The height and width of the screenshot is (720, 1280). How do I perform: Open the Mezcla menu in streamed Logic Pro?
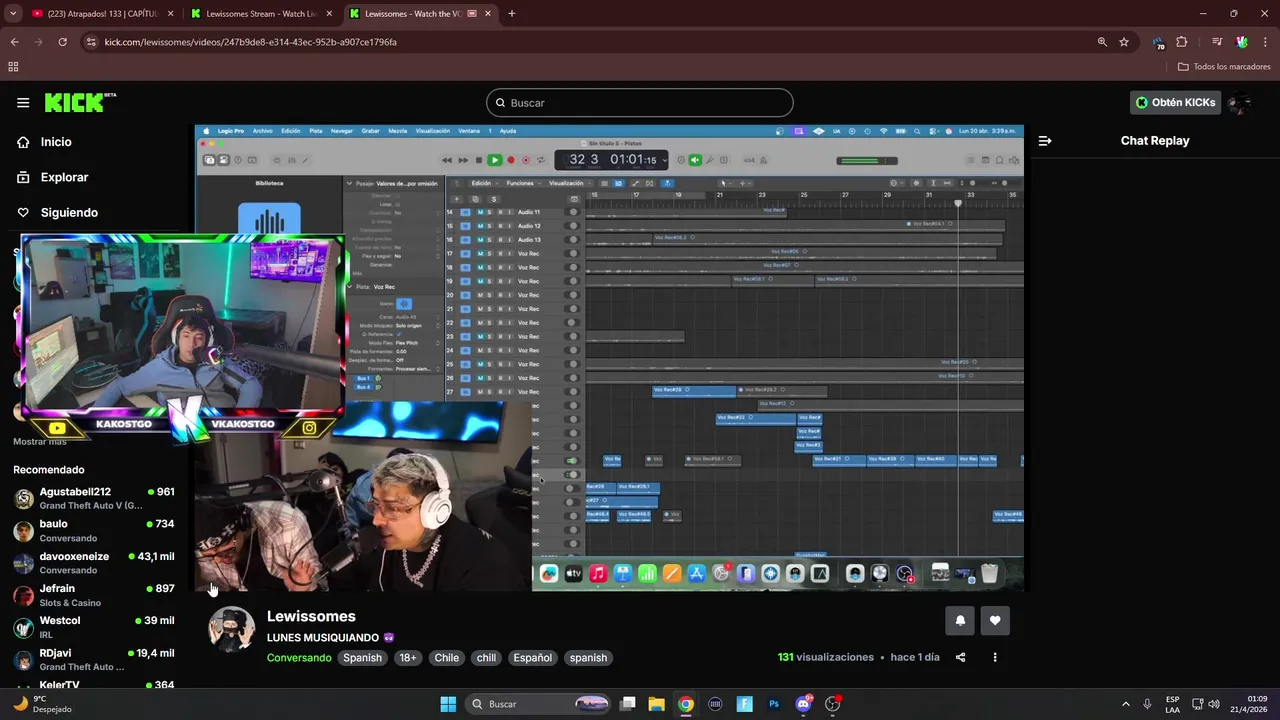click(x=397, y=131)
